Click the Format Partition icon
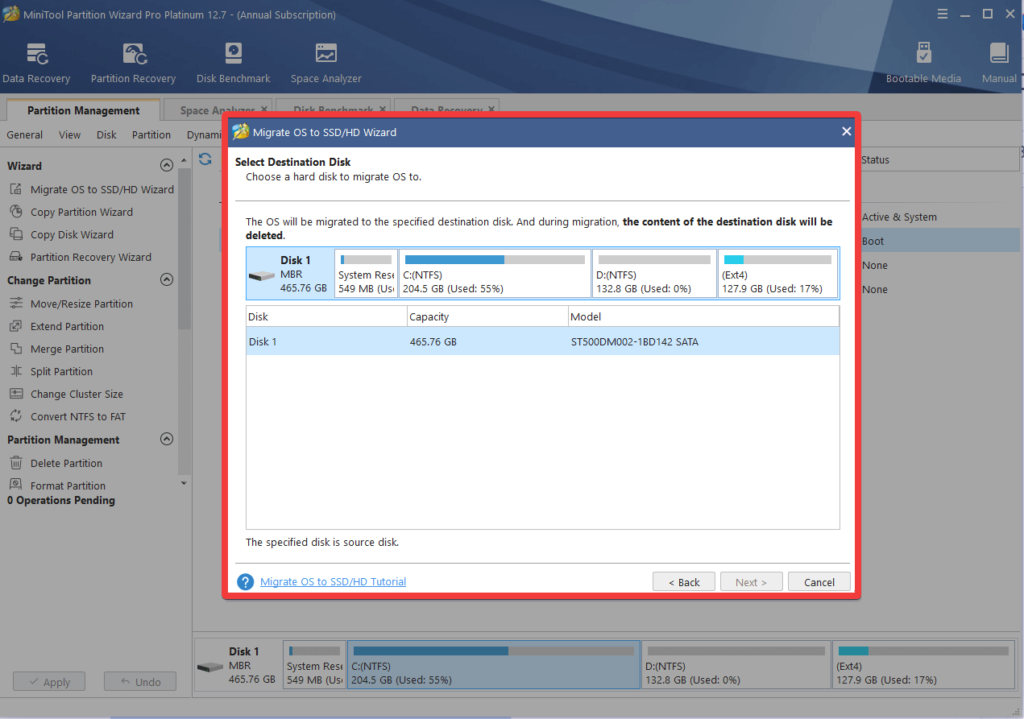1024x719 pixels. tap(16, 485)
